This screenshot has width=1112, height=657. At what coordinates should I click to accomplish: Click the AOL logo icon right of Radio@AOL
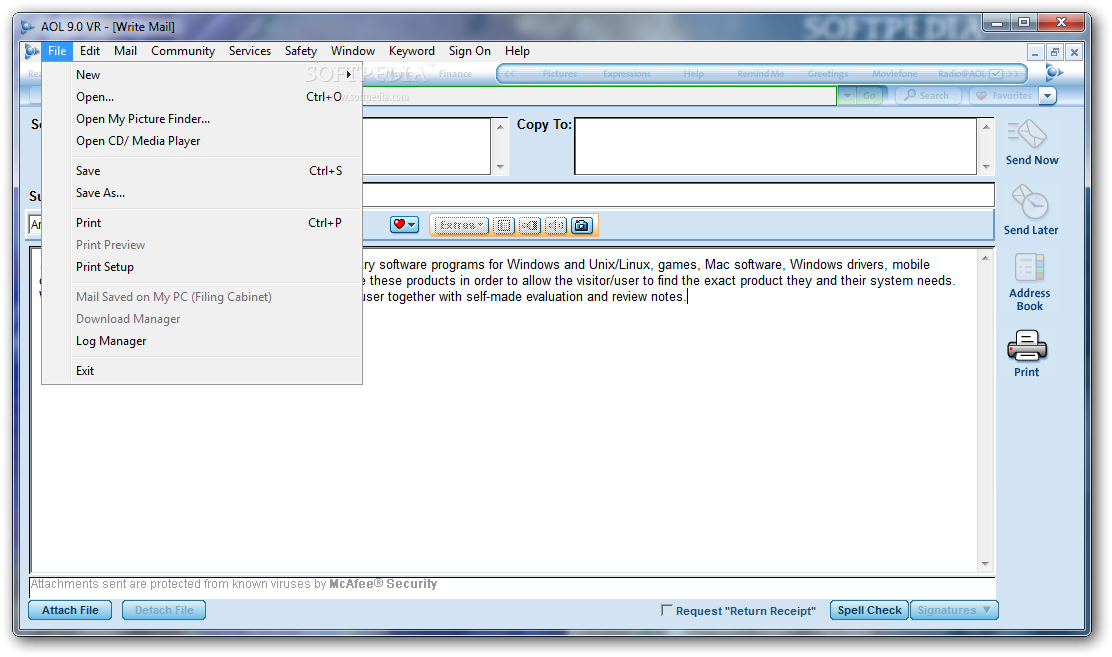point(1054,72)
